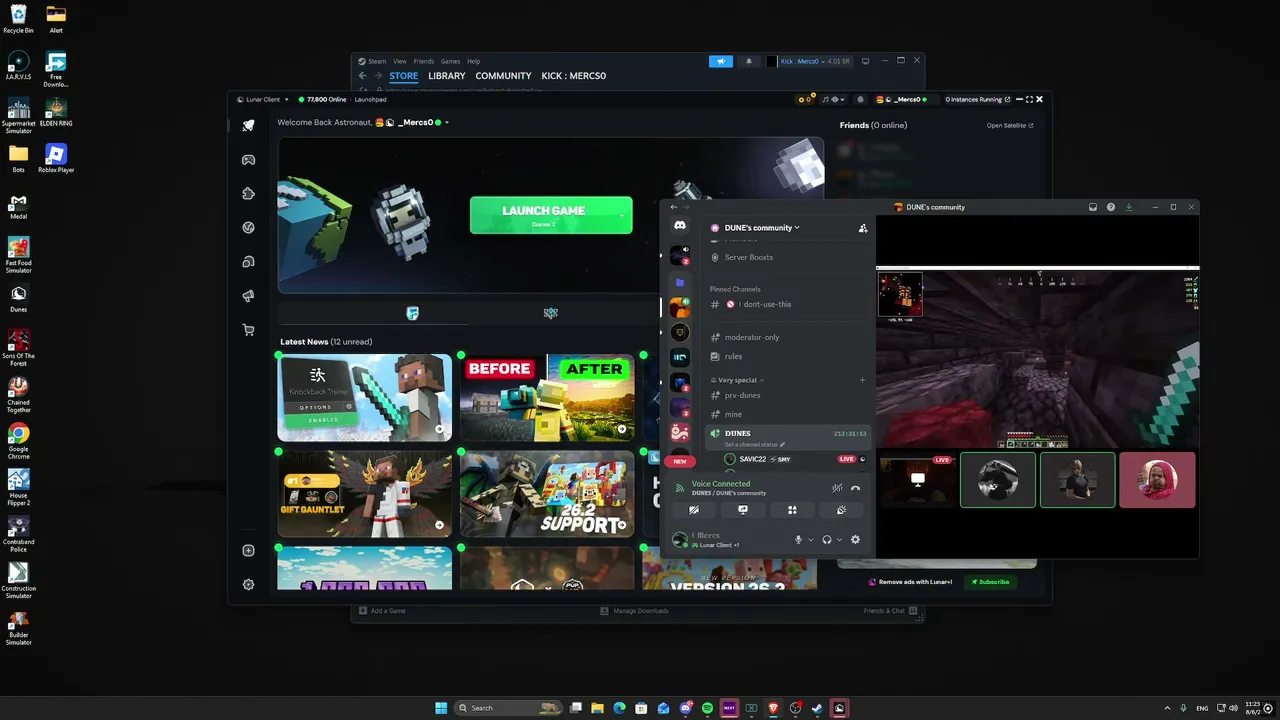Open Discord microphone input options arrow

point(810,540)
